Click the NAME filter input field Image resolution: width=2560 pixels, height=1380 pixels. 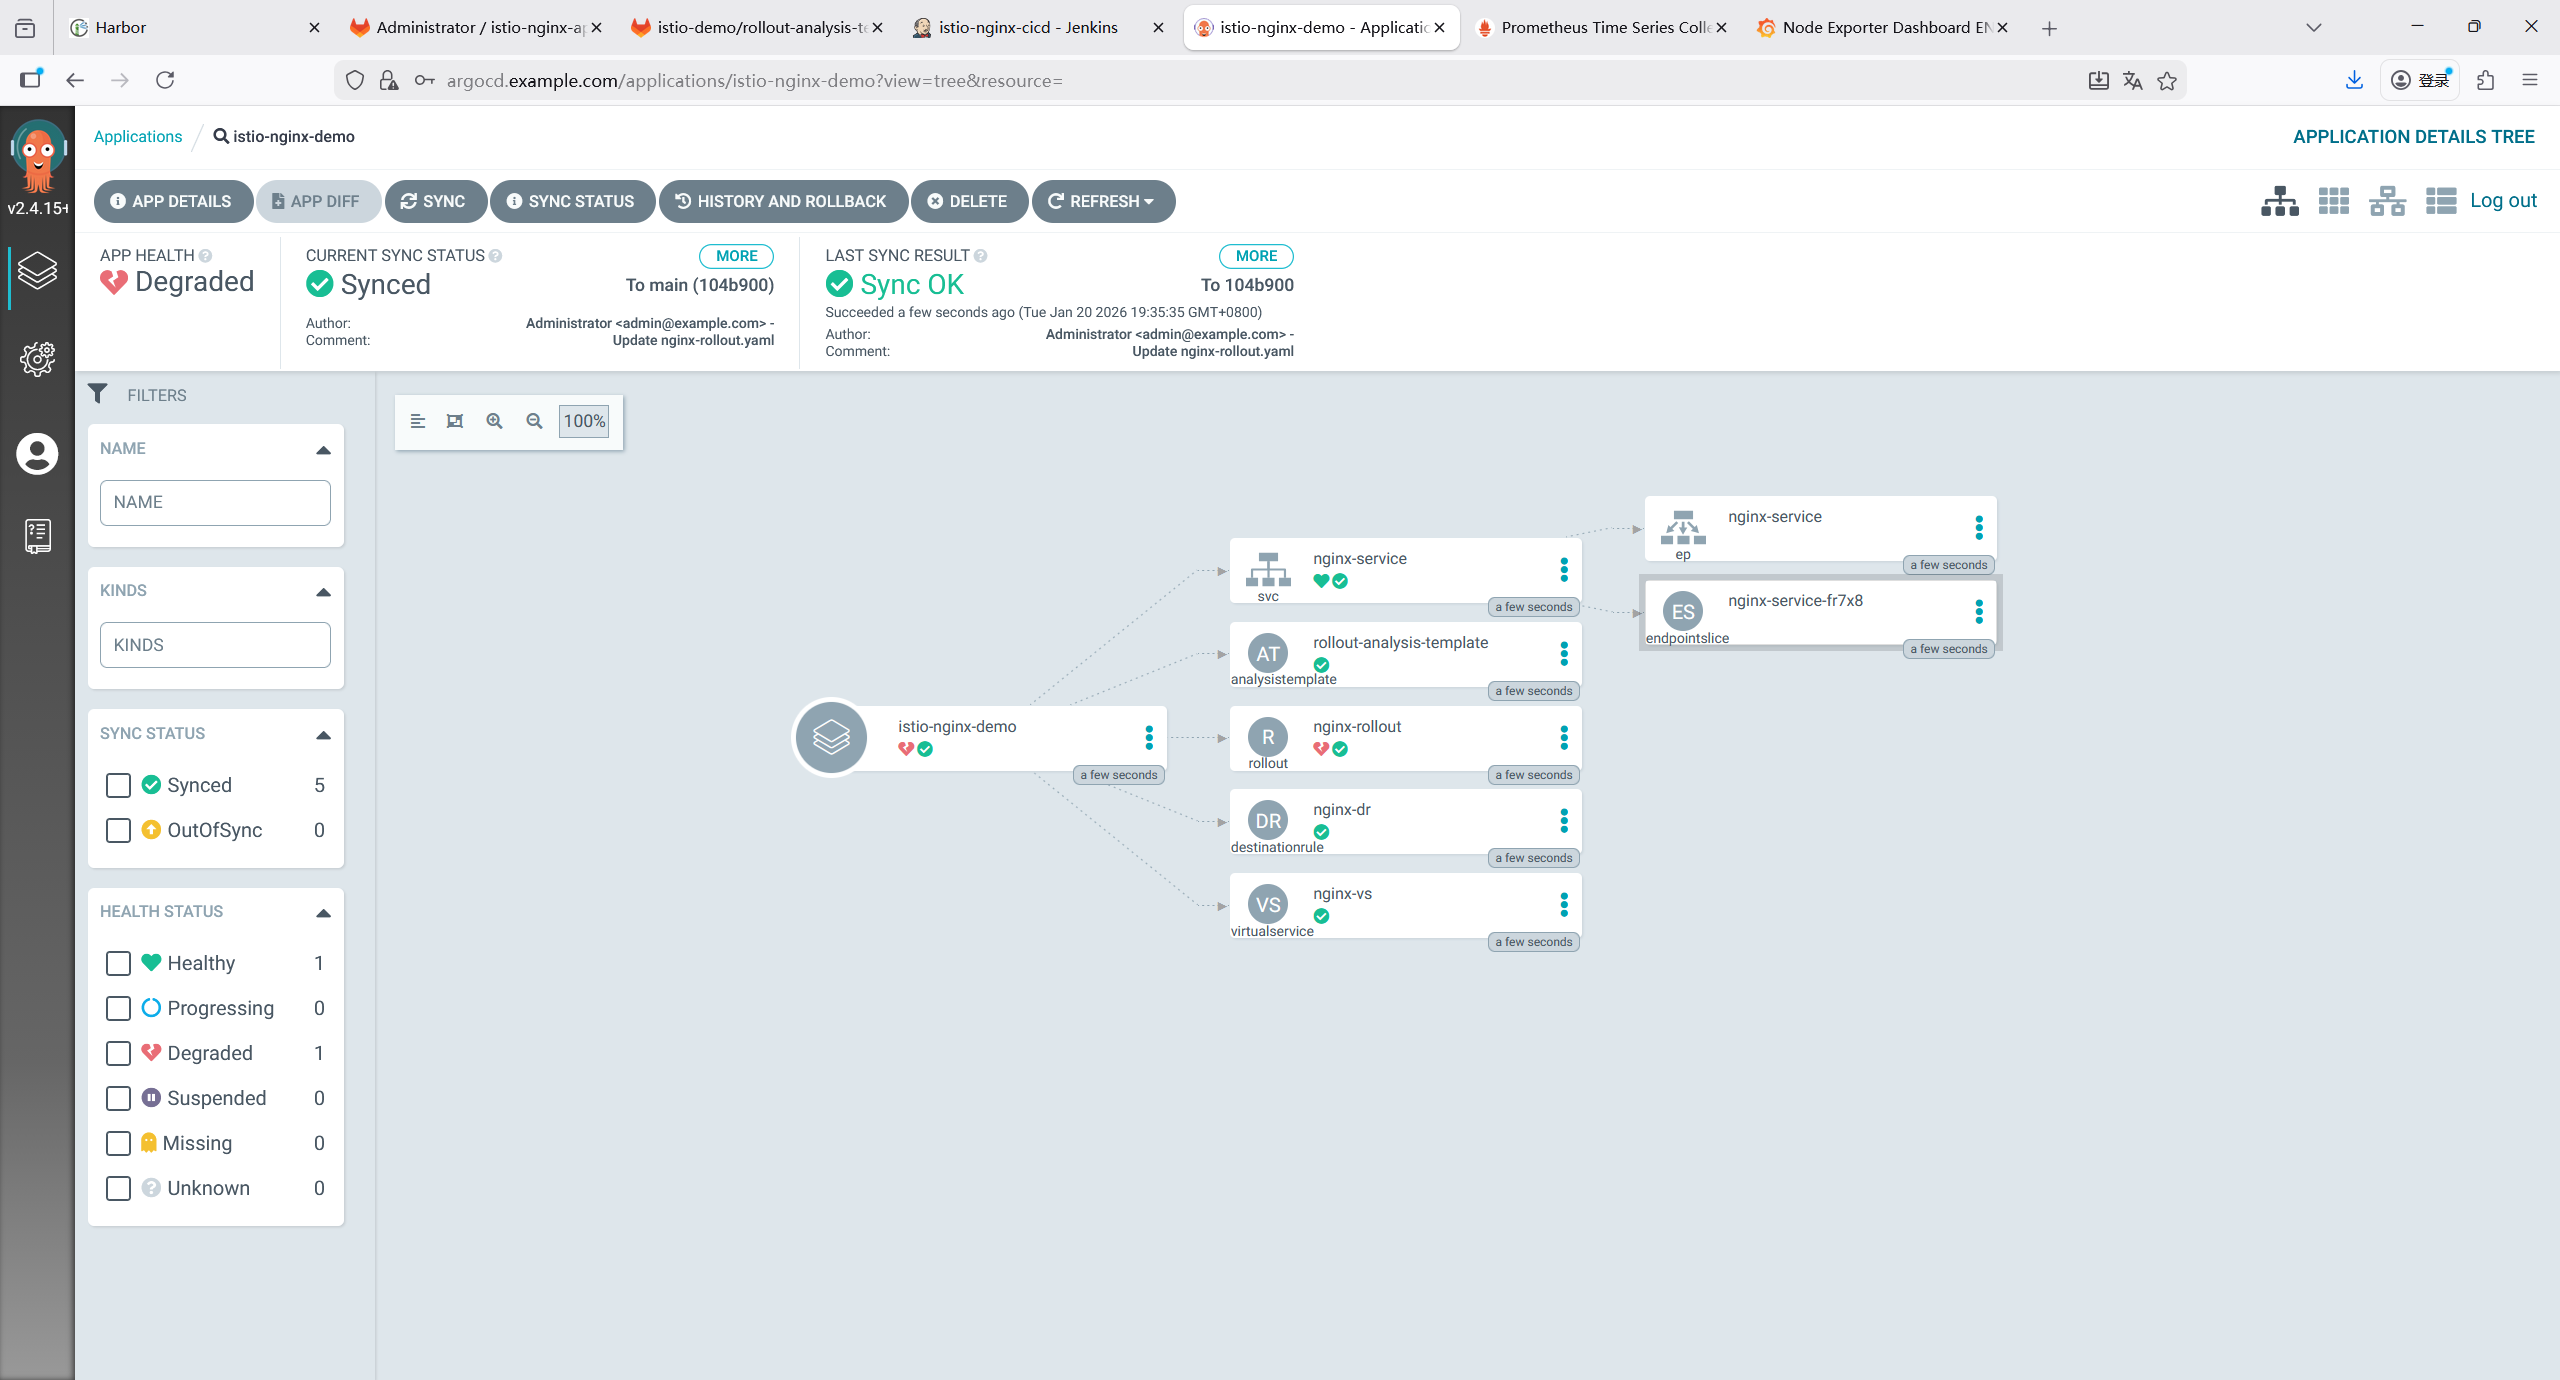(215, 502)
